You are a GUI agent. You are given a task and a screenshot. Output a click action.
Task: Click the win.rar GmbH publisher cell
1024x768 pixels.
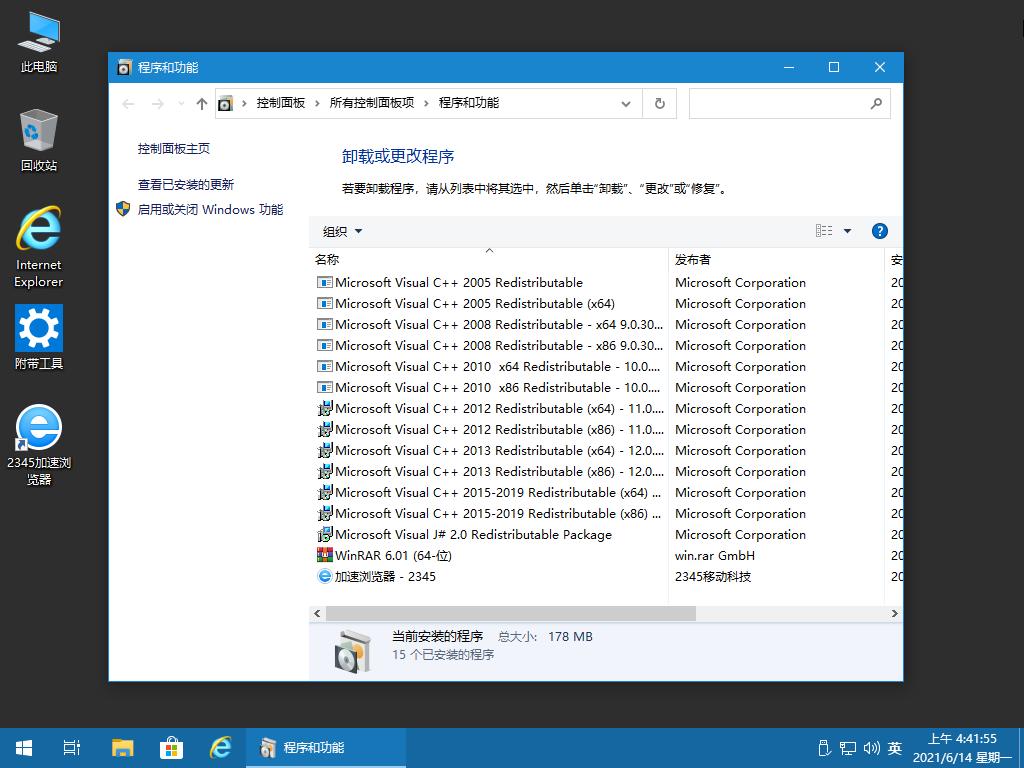[x=714, y=555]
